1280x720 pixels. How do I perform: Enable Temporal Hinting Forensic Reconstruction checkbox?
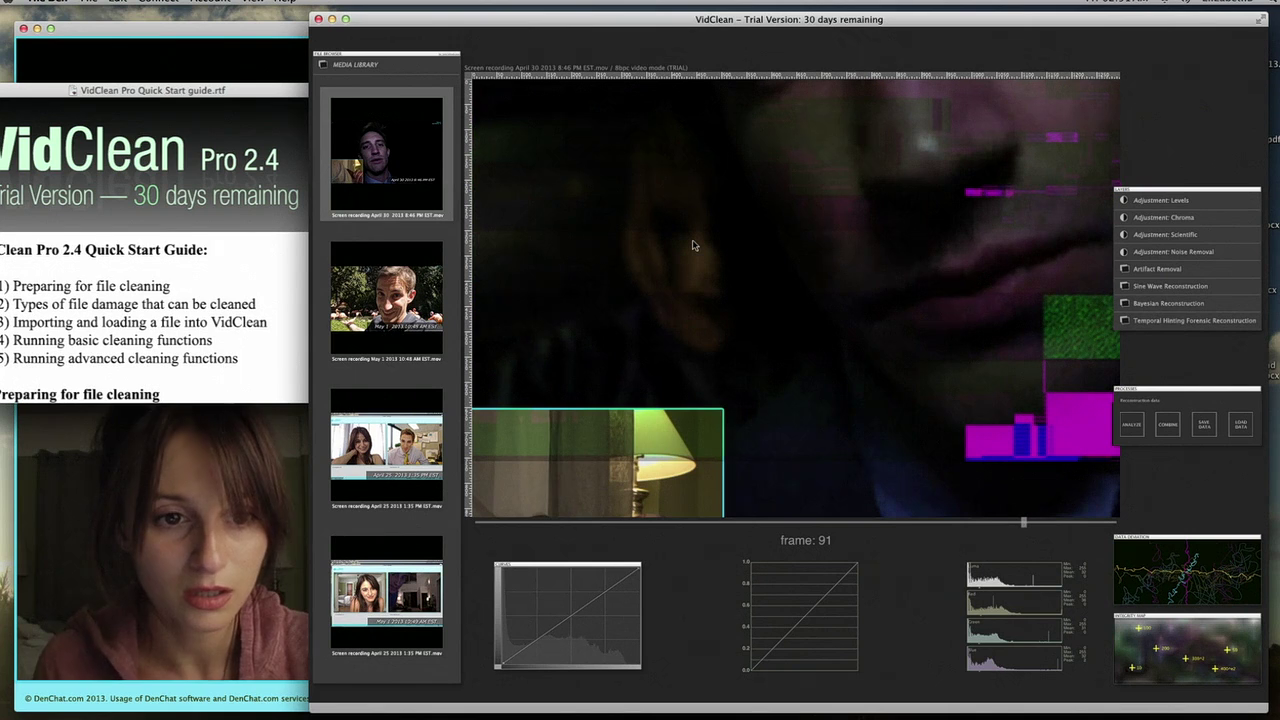[x=1125, y=320]
